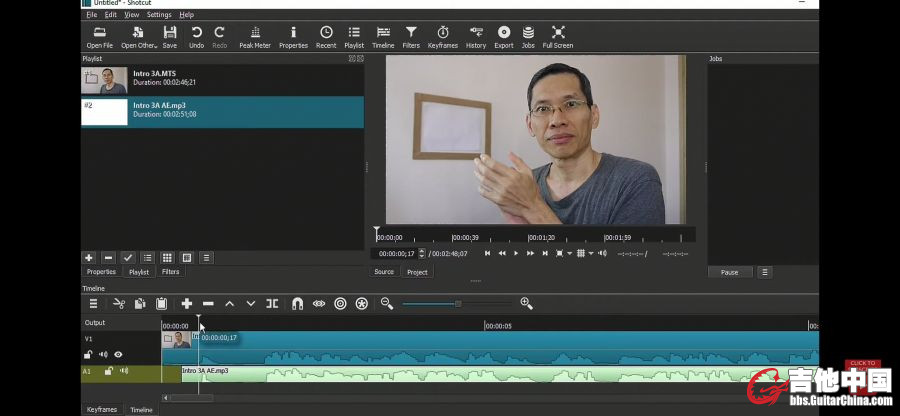Click the player scrub bar at 00:01:20

click(529, 237)
